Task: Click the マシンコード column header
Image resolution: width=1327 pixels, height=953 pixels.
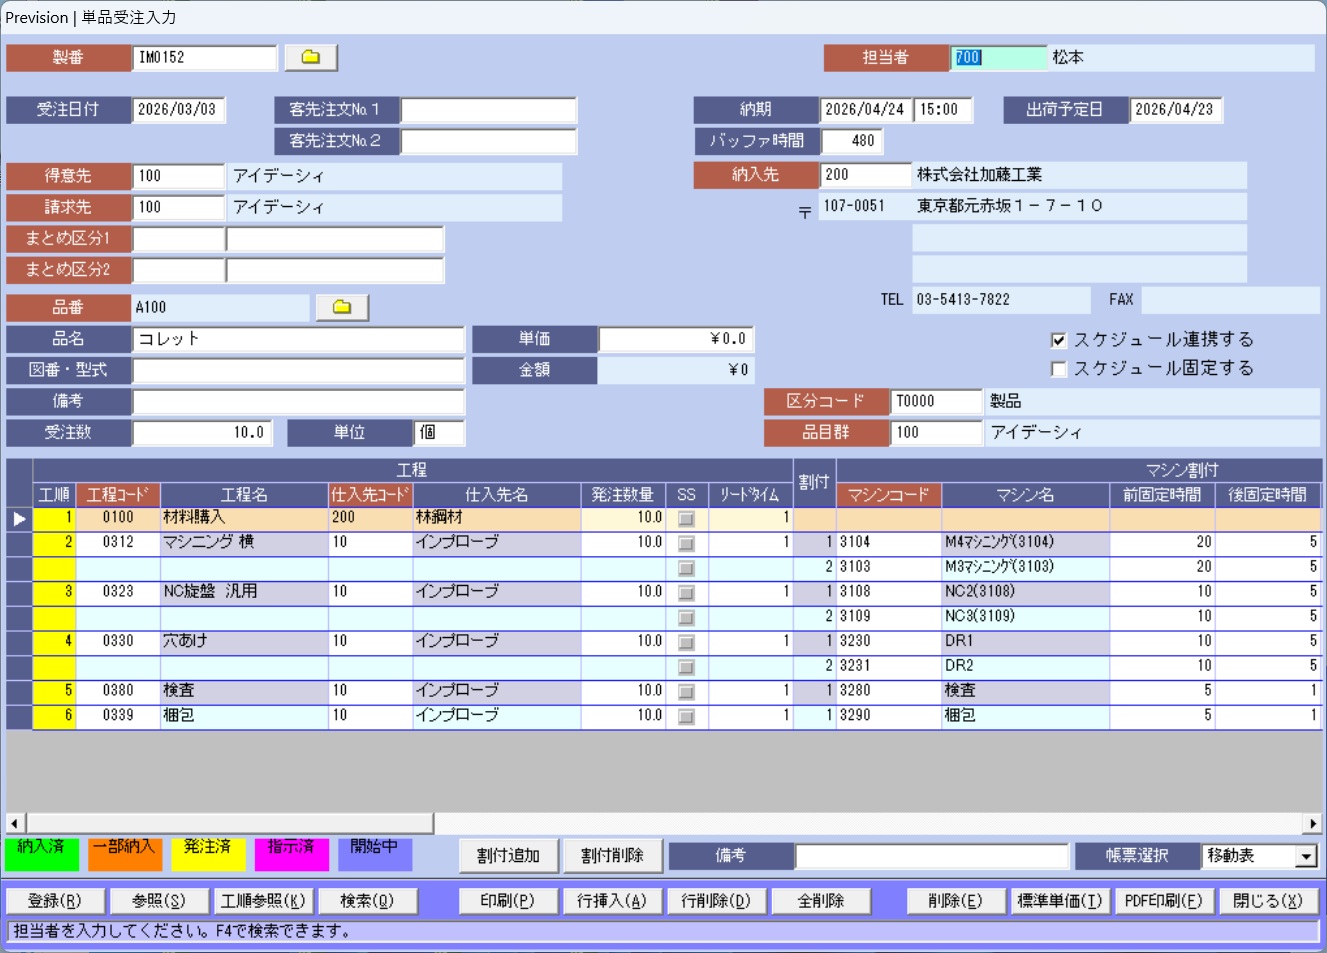Action: pyautogui.click(x=889, y=495)
